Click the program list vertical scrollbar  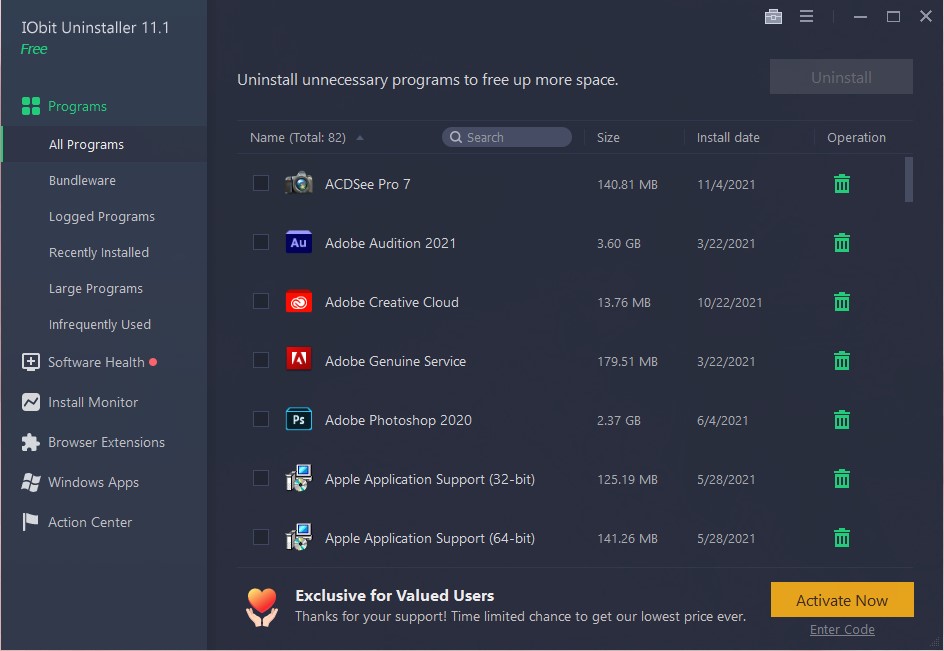tap(908, 180)
